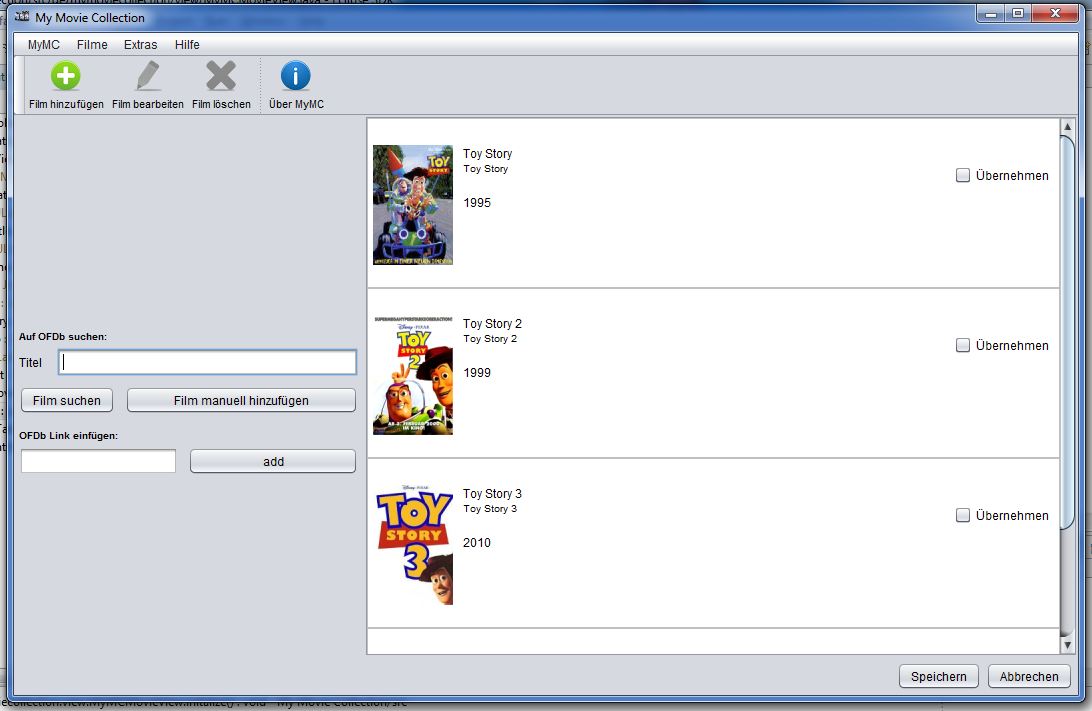This screenshot has width=1092, height=711.
Task: Check Übernehmen for Toy Story 2
Action: point(962,345)
